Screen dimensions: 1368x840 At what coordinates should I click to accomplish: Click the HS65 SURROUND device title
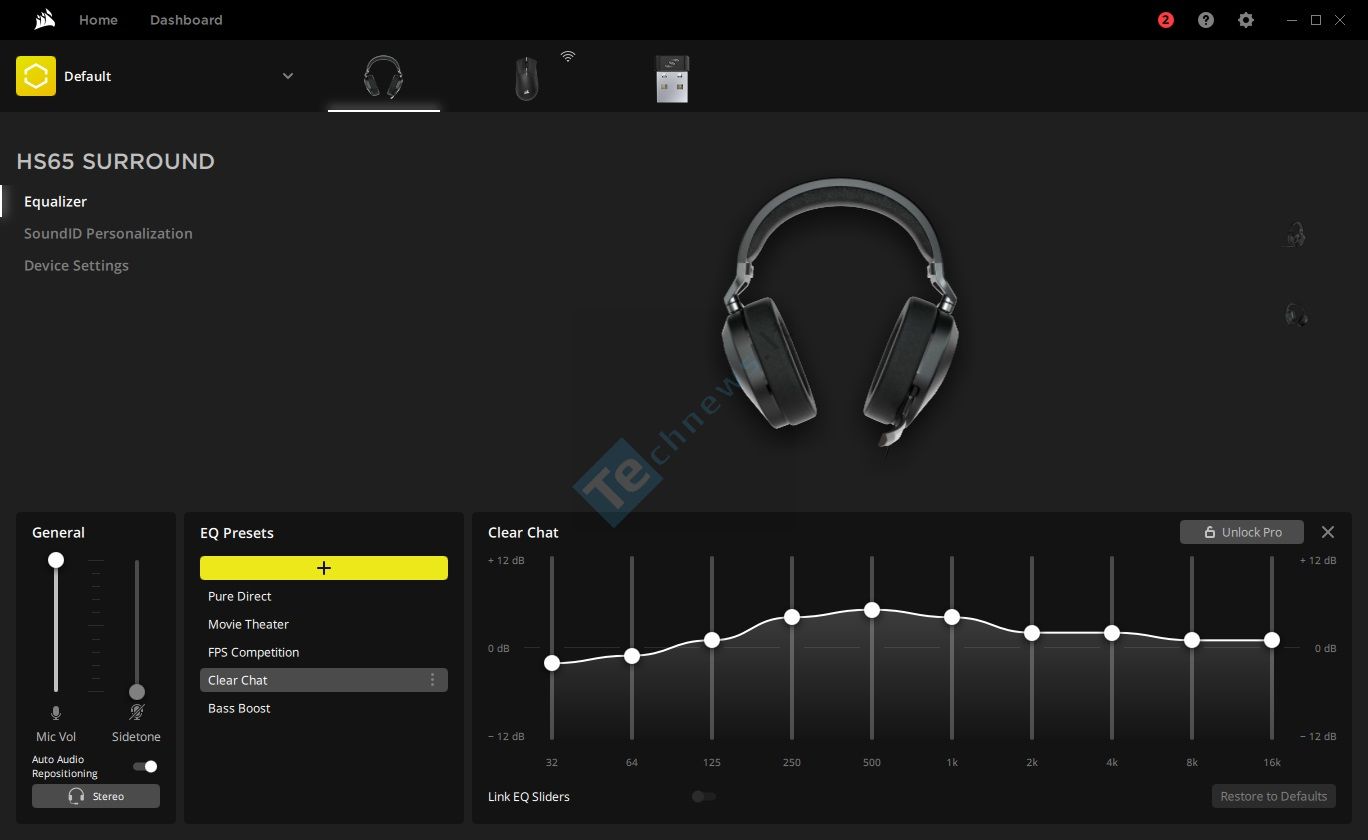[x=116, y=162]
